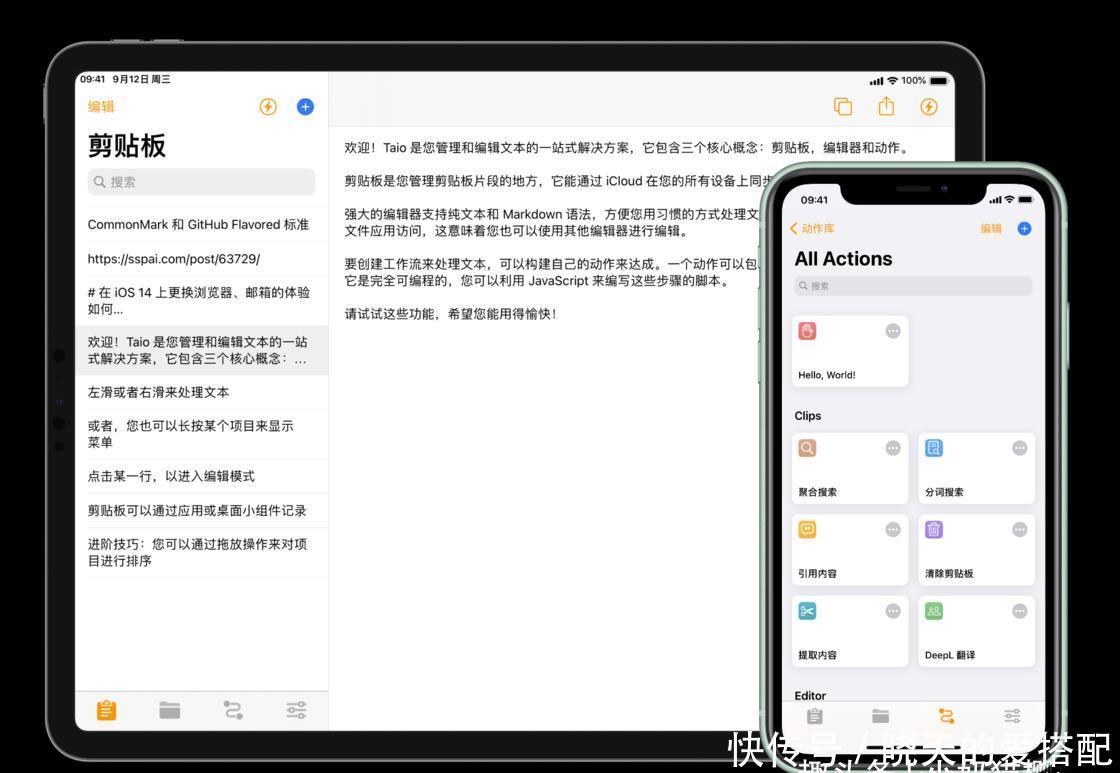Tap the lightning bolt icon beside 编辑 header
Viewport: 1120px width, 773px height.
[x=267, y=106]
